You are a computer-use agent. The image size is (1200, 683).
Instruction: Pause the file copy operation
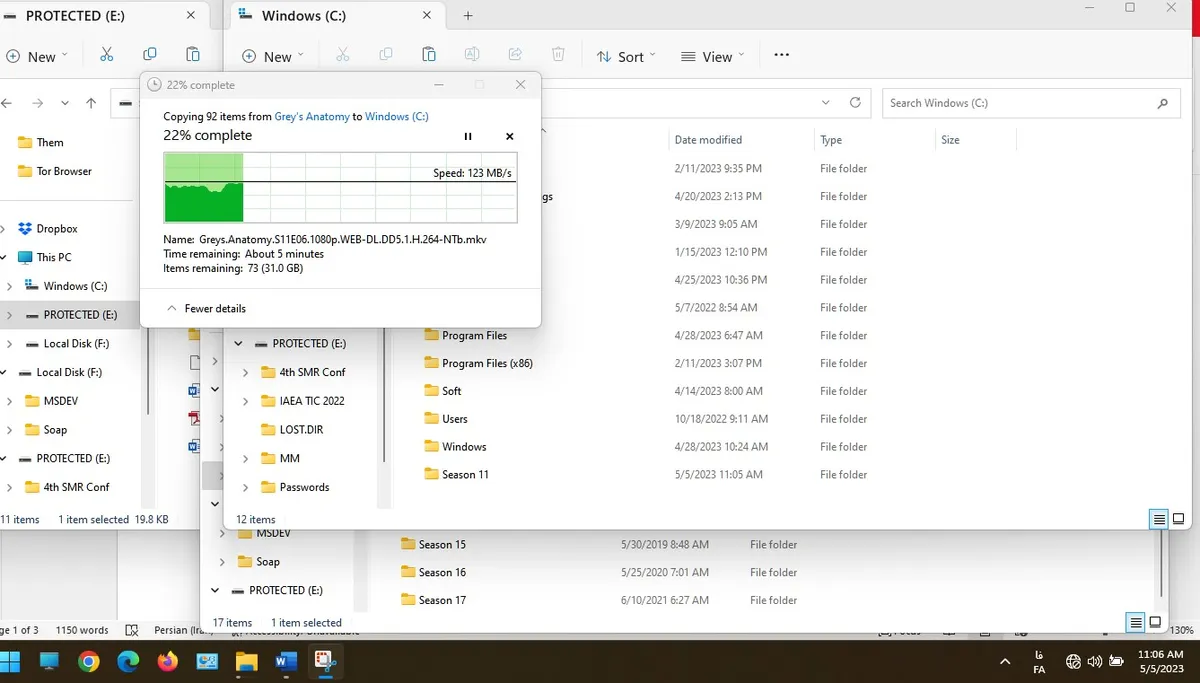pyautogui.click(x=468, y=136)
